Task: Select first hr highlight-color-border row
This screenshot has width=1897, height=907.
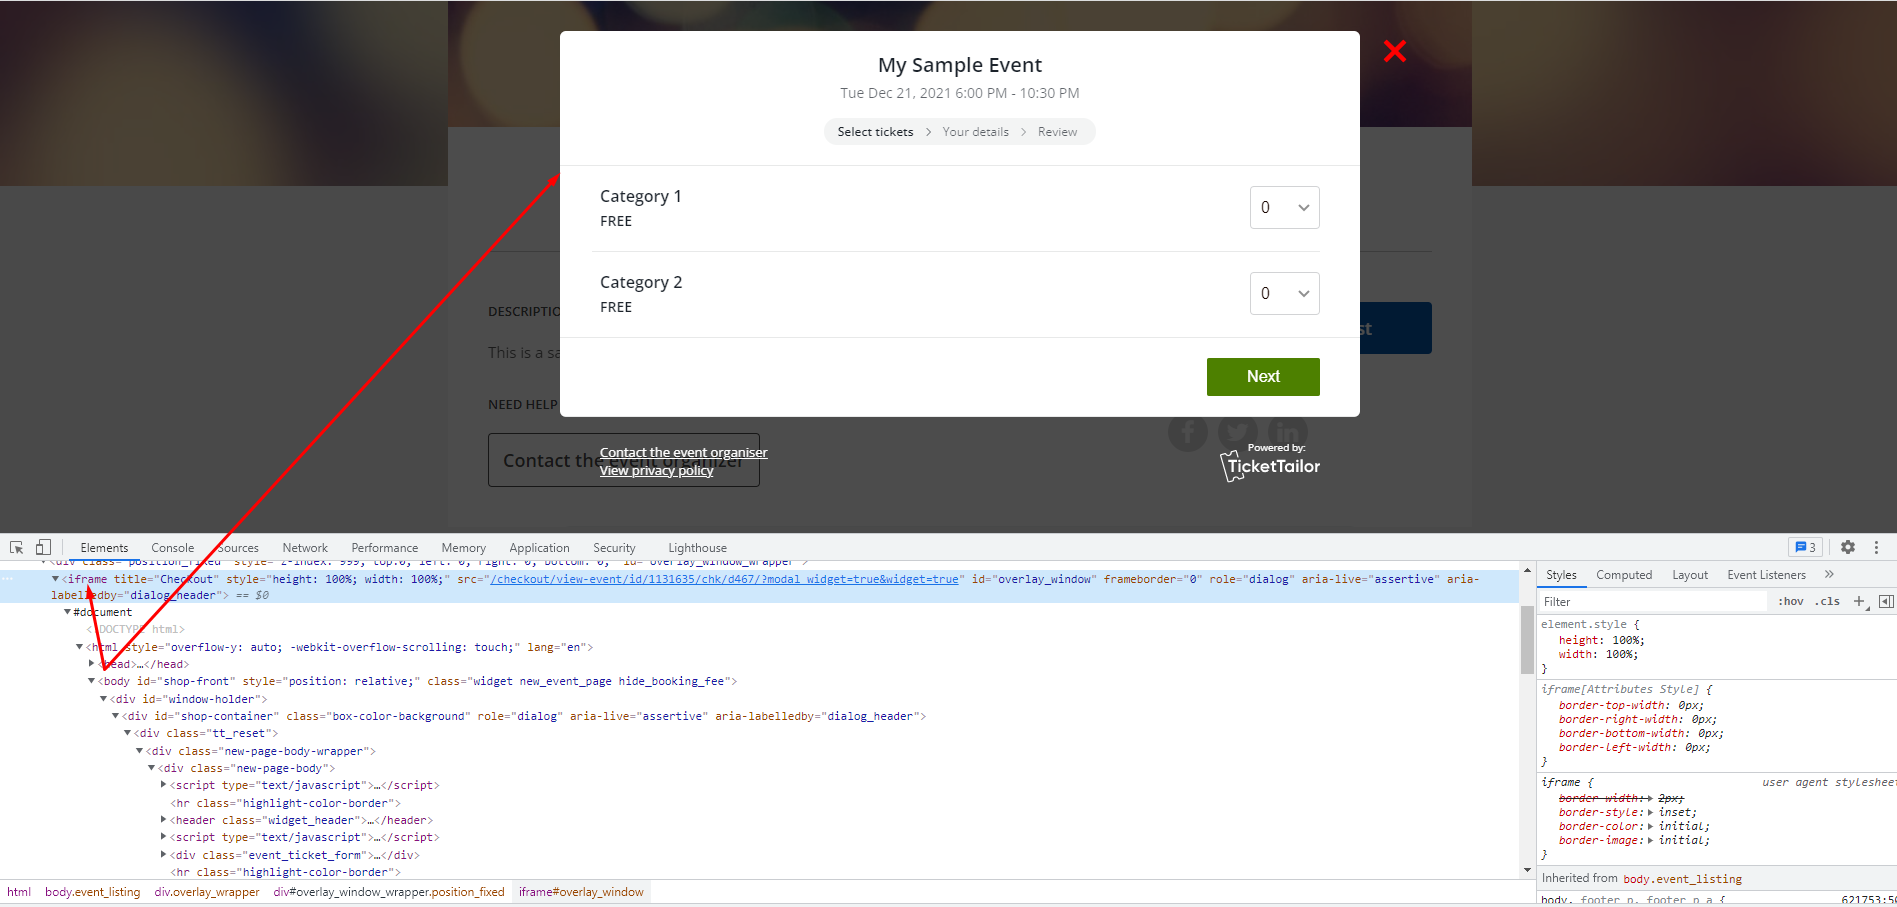Action: tap(285, 803)
